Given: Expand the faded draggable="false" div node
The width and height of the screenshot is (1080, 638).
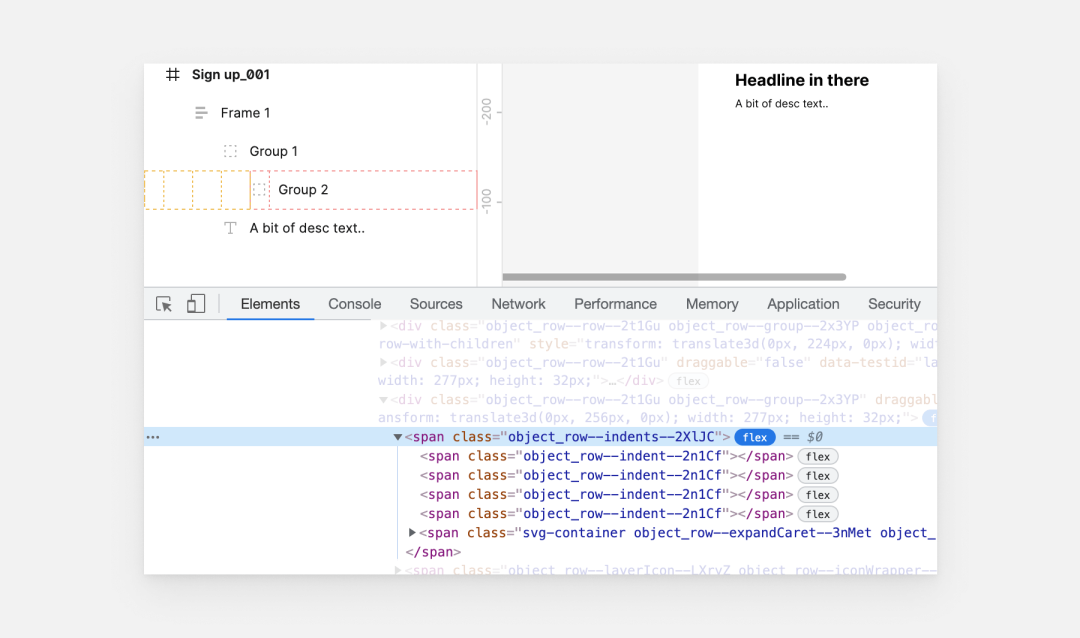Looking at the screenshot, I should pos(384,362).
